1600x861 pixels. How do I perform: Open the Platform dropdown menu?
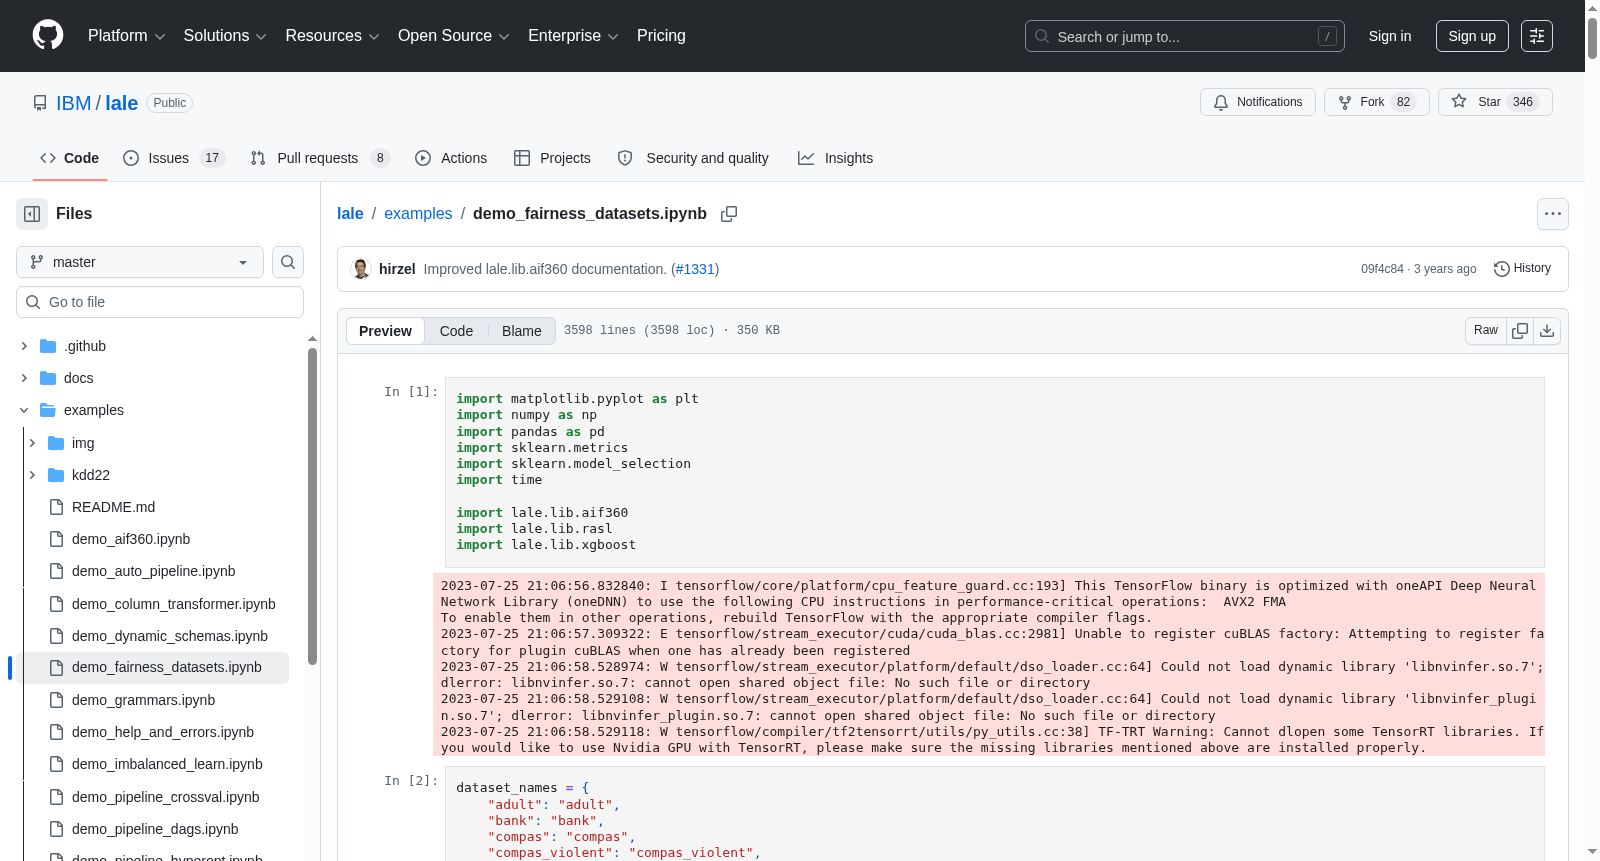126,36
